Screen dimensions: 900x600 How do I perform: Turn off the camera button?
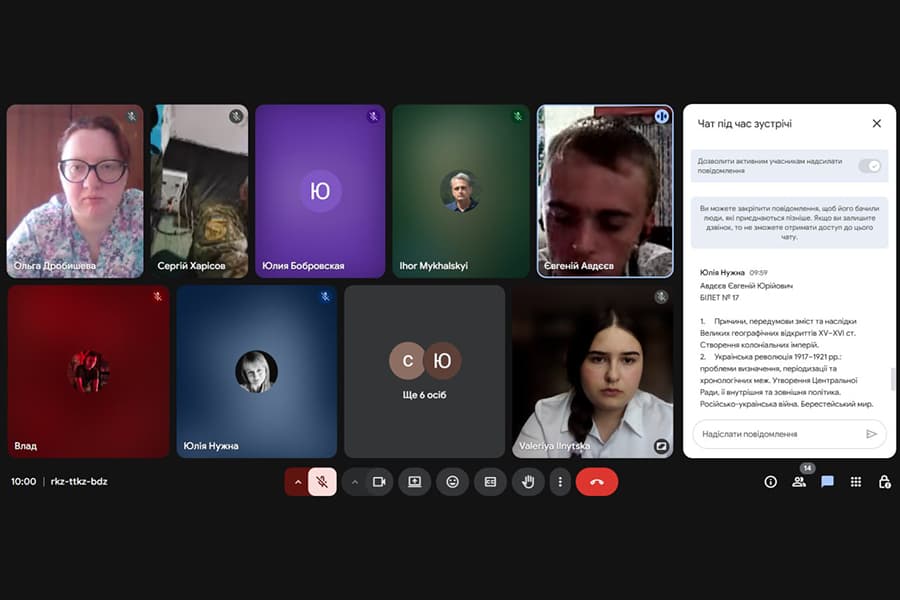coord(379,482)
